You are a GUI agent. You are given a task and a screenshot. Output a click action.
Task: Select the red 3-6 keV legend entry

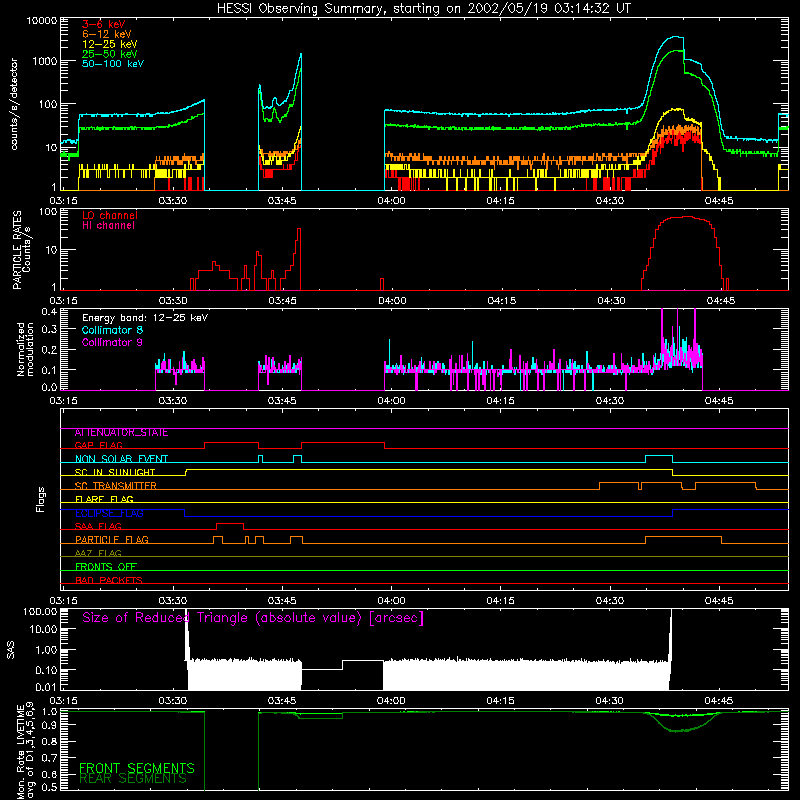coord(104,24)
